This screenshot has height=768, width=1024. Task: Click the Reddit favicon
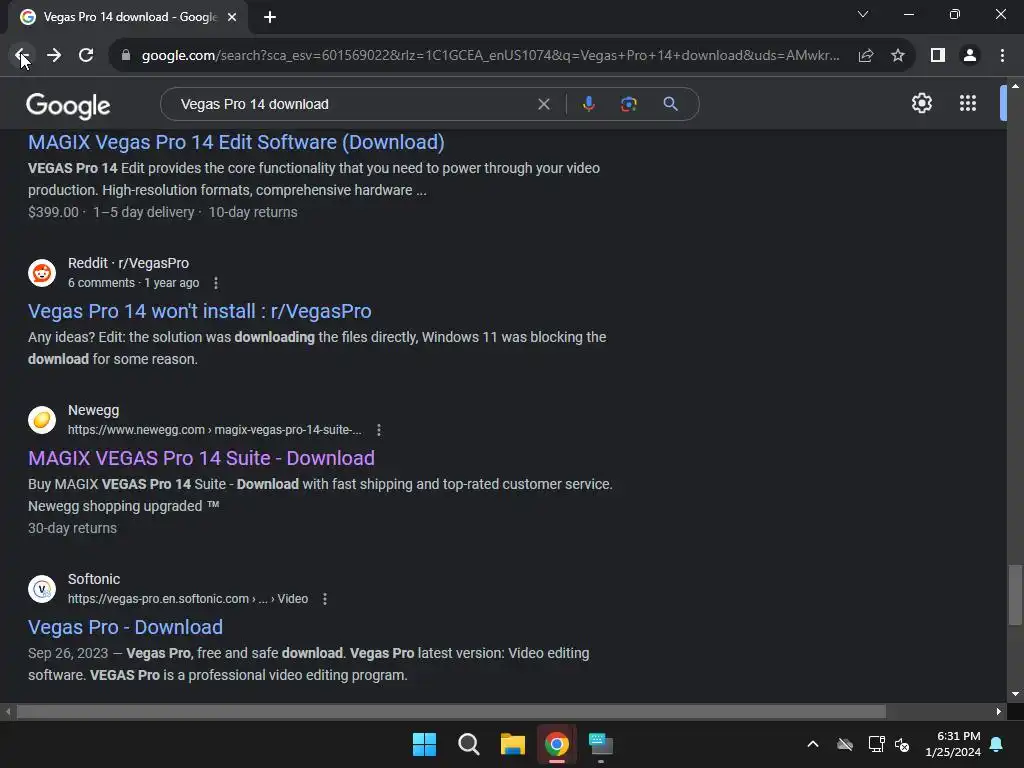(x=42, y=273)
